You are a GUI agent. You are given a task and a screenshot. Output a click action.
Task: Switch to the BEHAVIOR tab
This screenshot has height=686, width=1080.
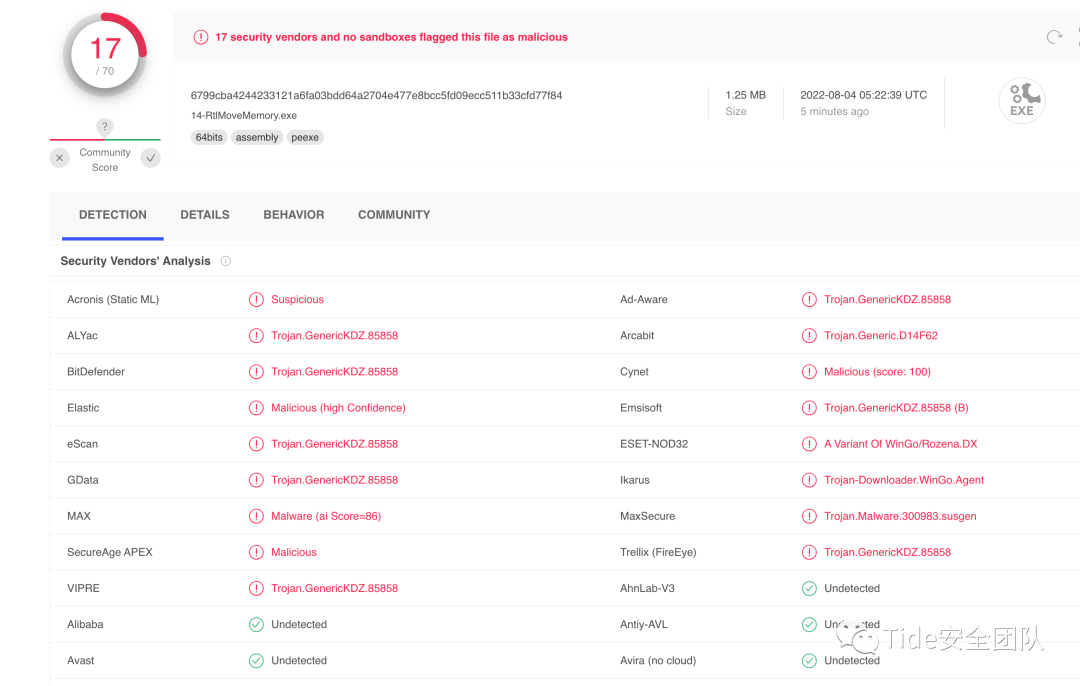pyautogui.click(x=293, y=215)
